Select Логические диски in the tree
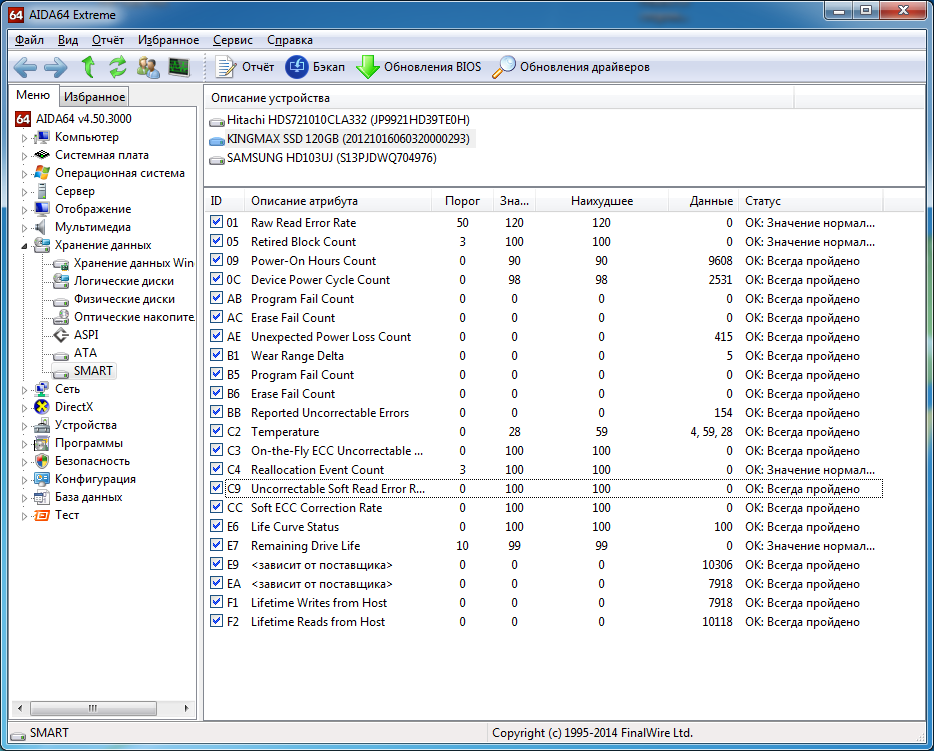Screen dimensions: 934x751 [123, 281]
